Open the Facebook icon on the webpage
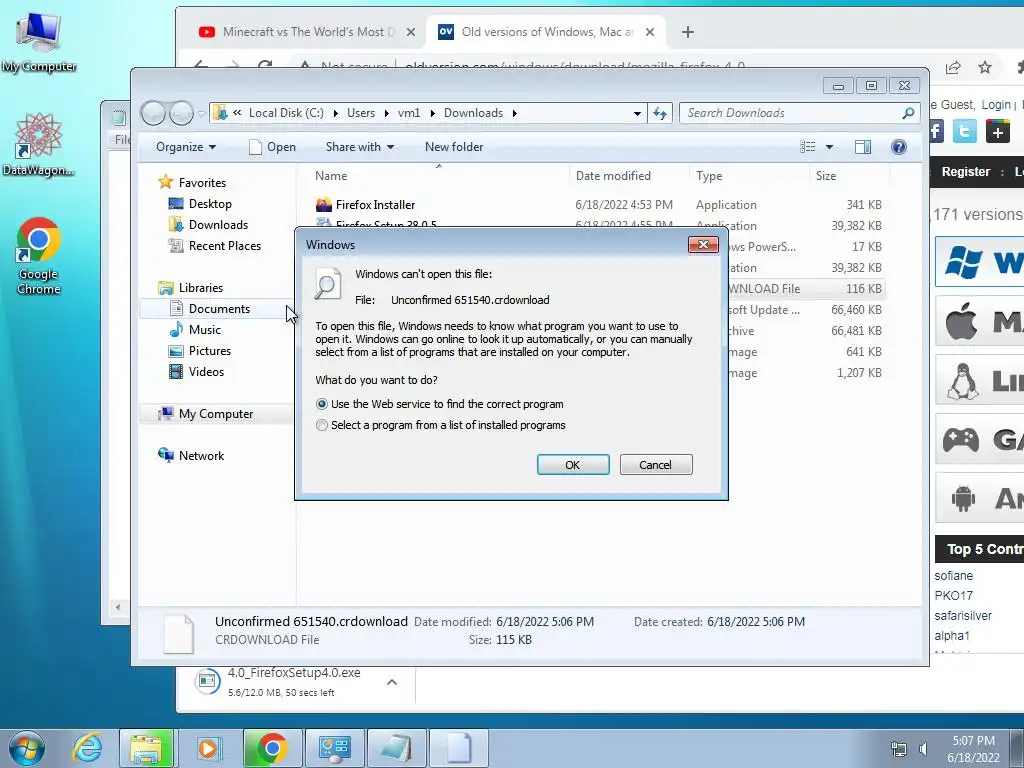Image resolution: width=1024 pixels, height=768 pixels. click(x=936, y=131)
